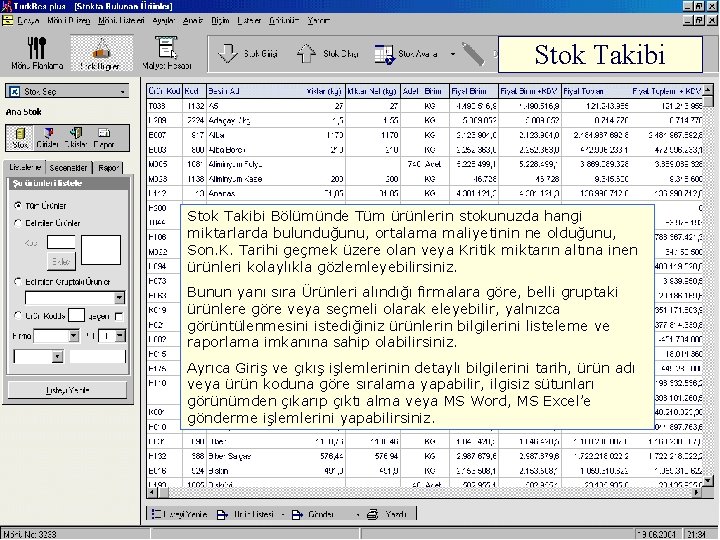Screen dimensions: 720x540
Task: Click the Yazdır label in bottom toolbar
Action: tap(396, 515)
